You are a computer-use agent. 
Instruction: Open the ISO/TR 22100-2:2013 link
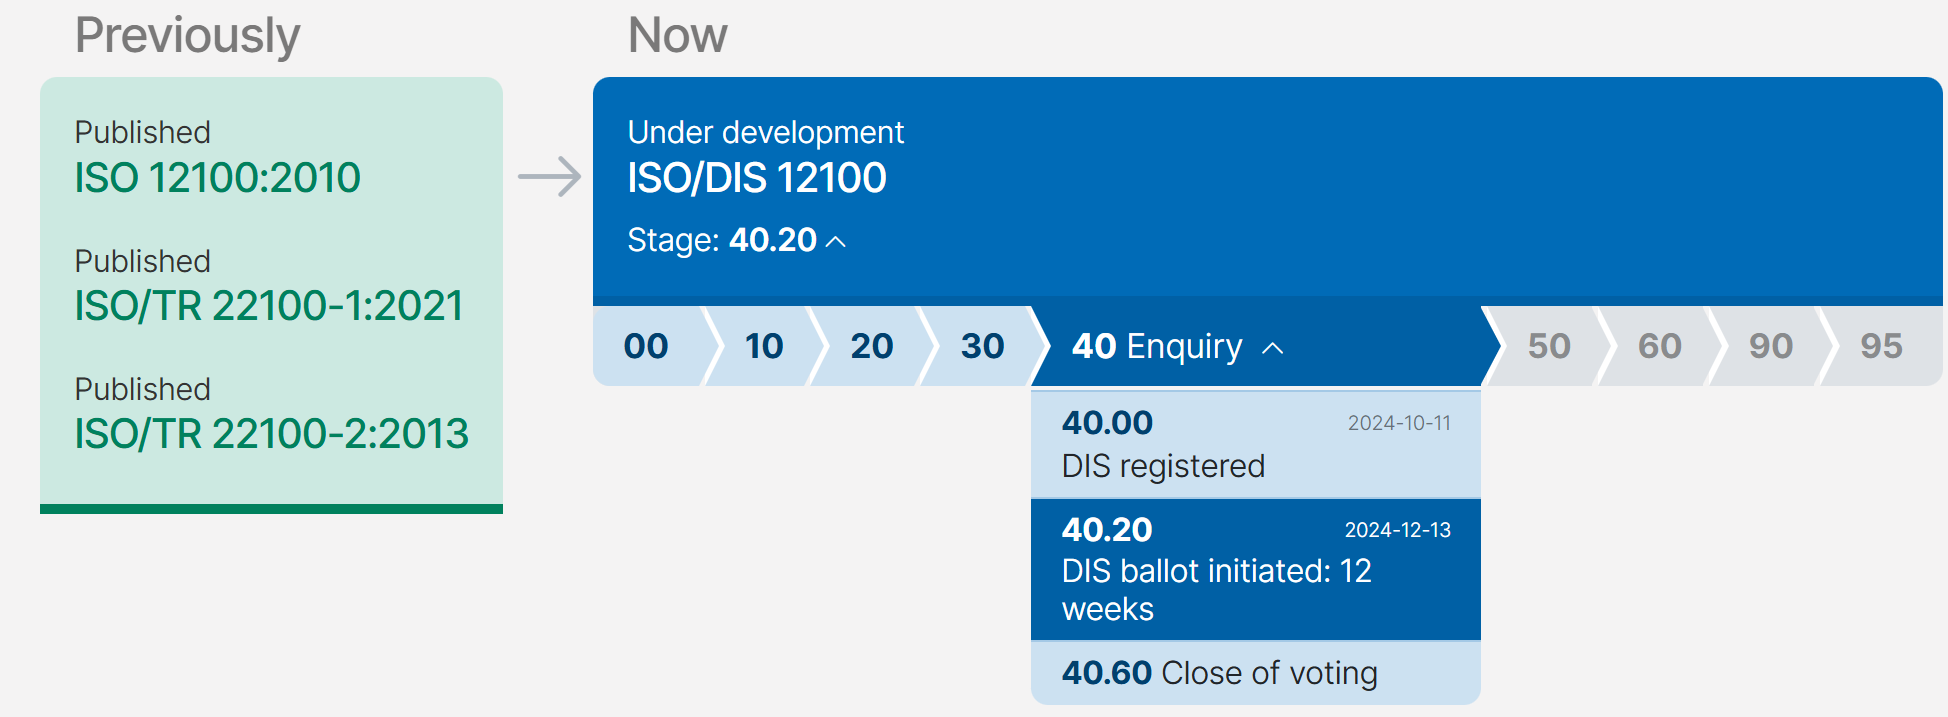pyautogui.click(x=271, y=434)
